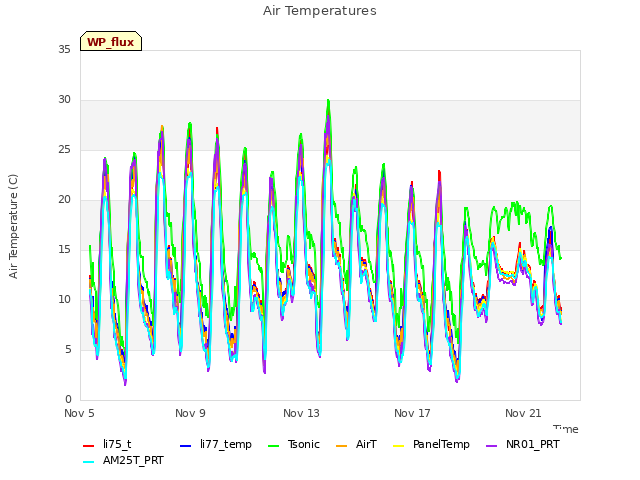Click the cyan AM25T_PRT legend swatch
The image size is (640, 480).
click(89, 462)
